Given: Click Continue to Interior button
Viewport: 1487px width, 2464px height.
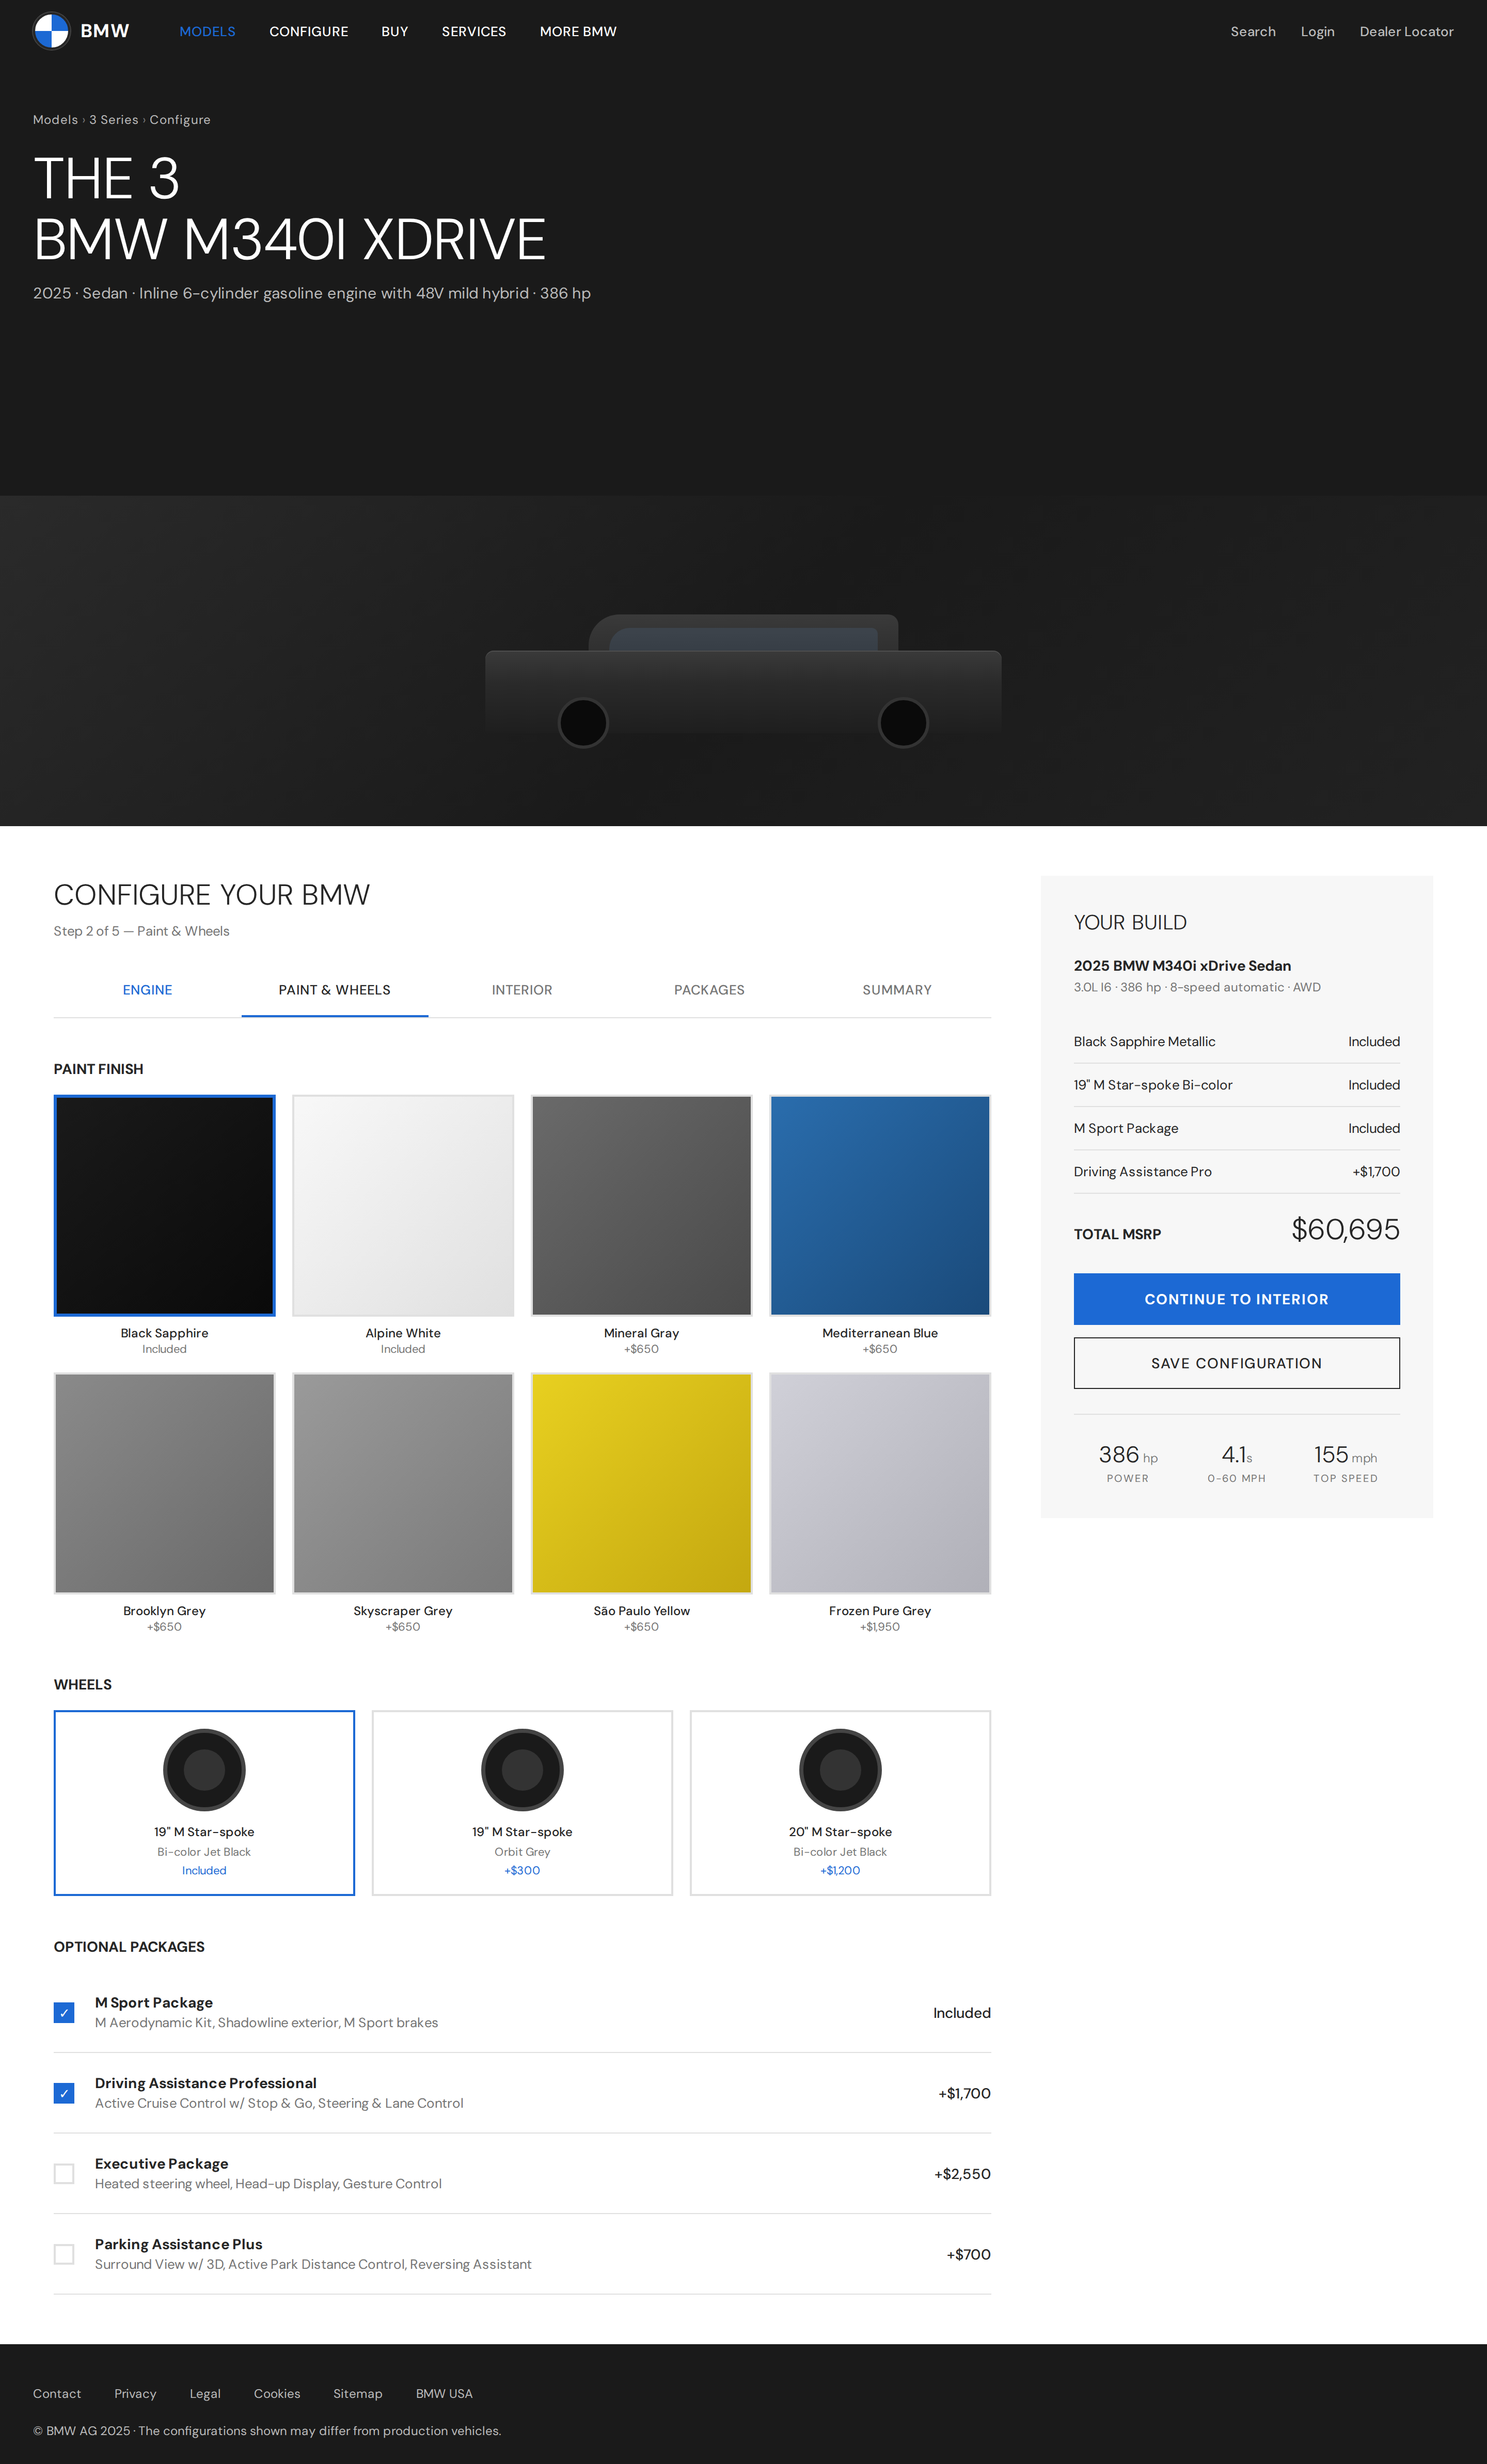Looking at the screenshot, I should click(x=1236, y=1299).
